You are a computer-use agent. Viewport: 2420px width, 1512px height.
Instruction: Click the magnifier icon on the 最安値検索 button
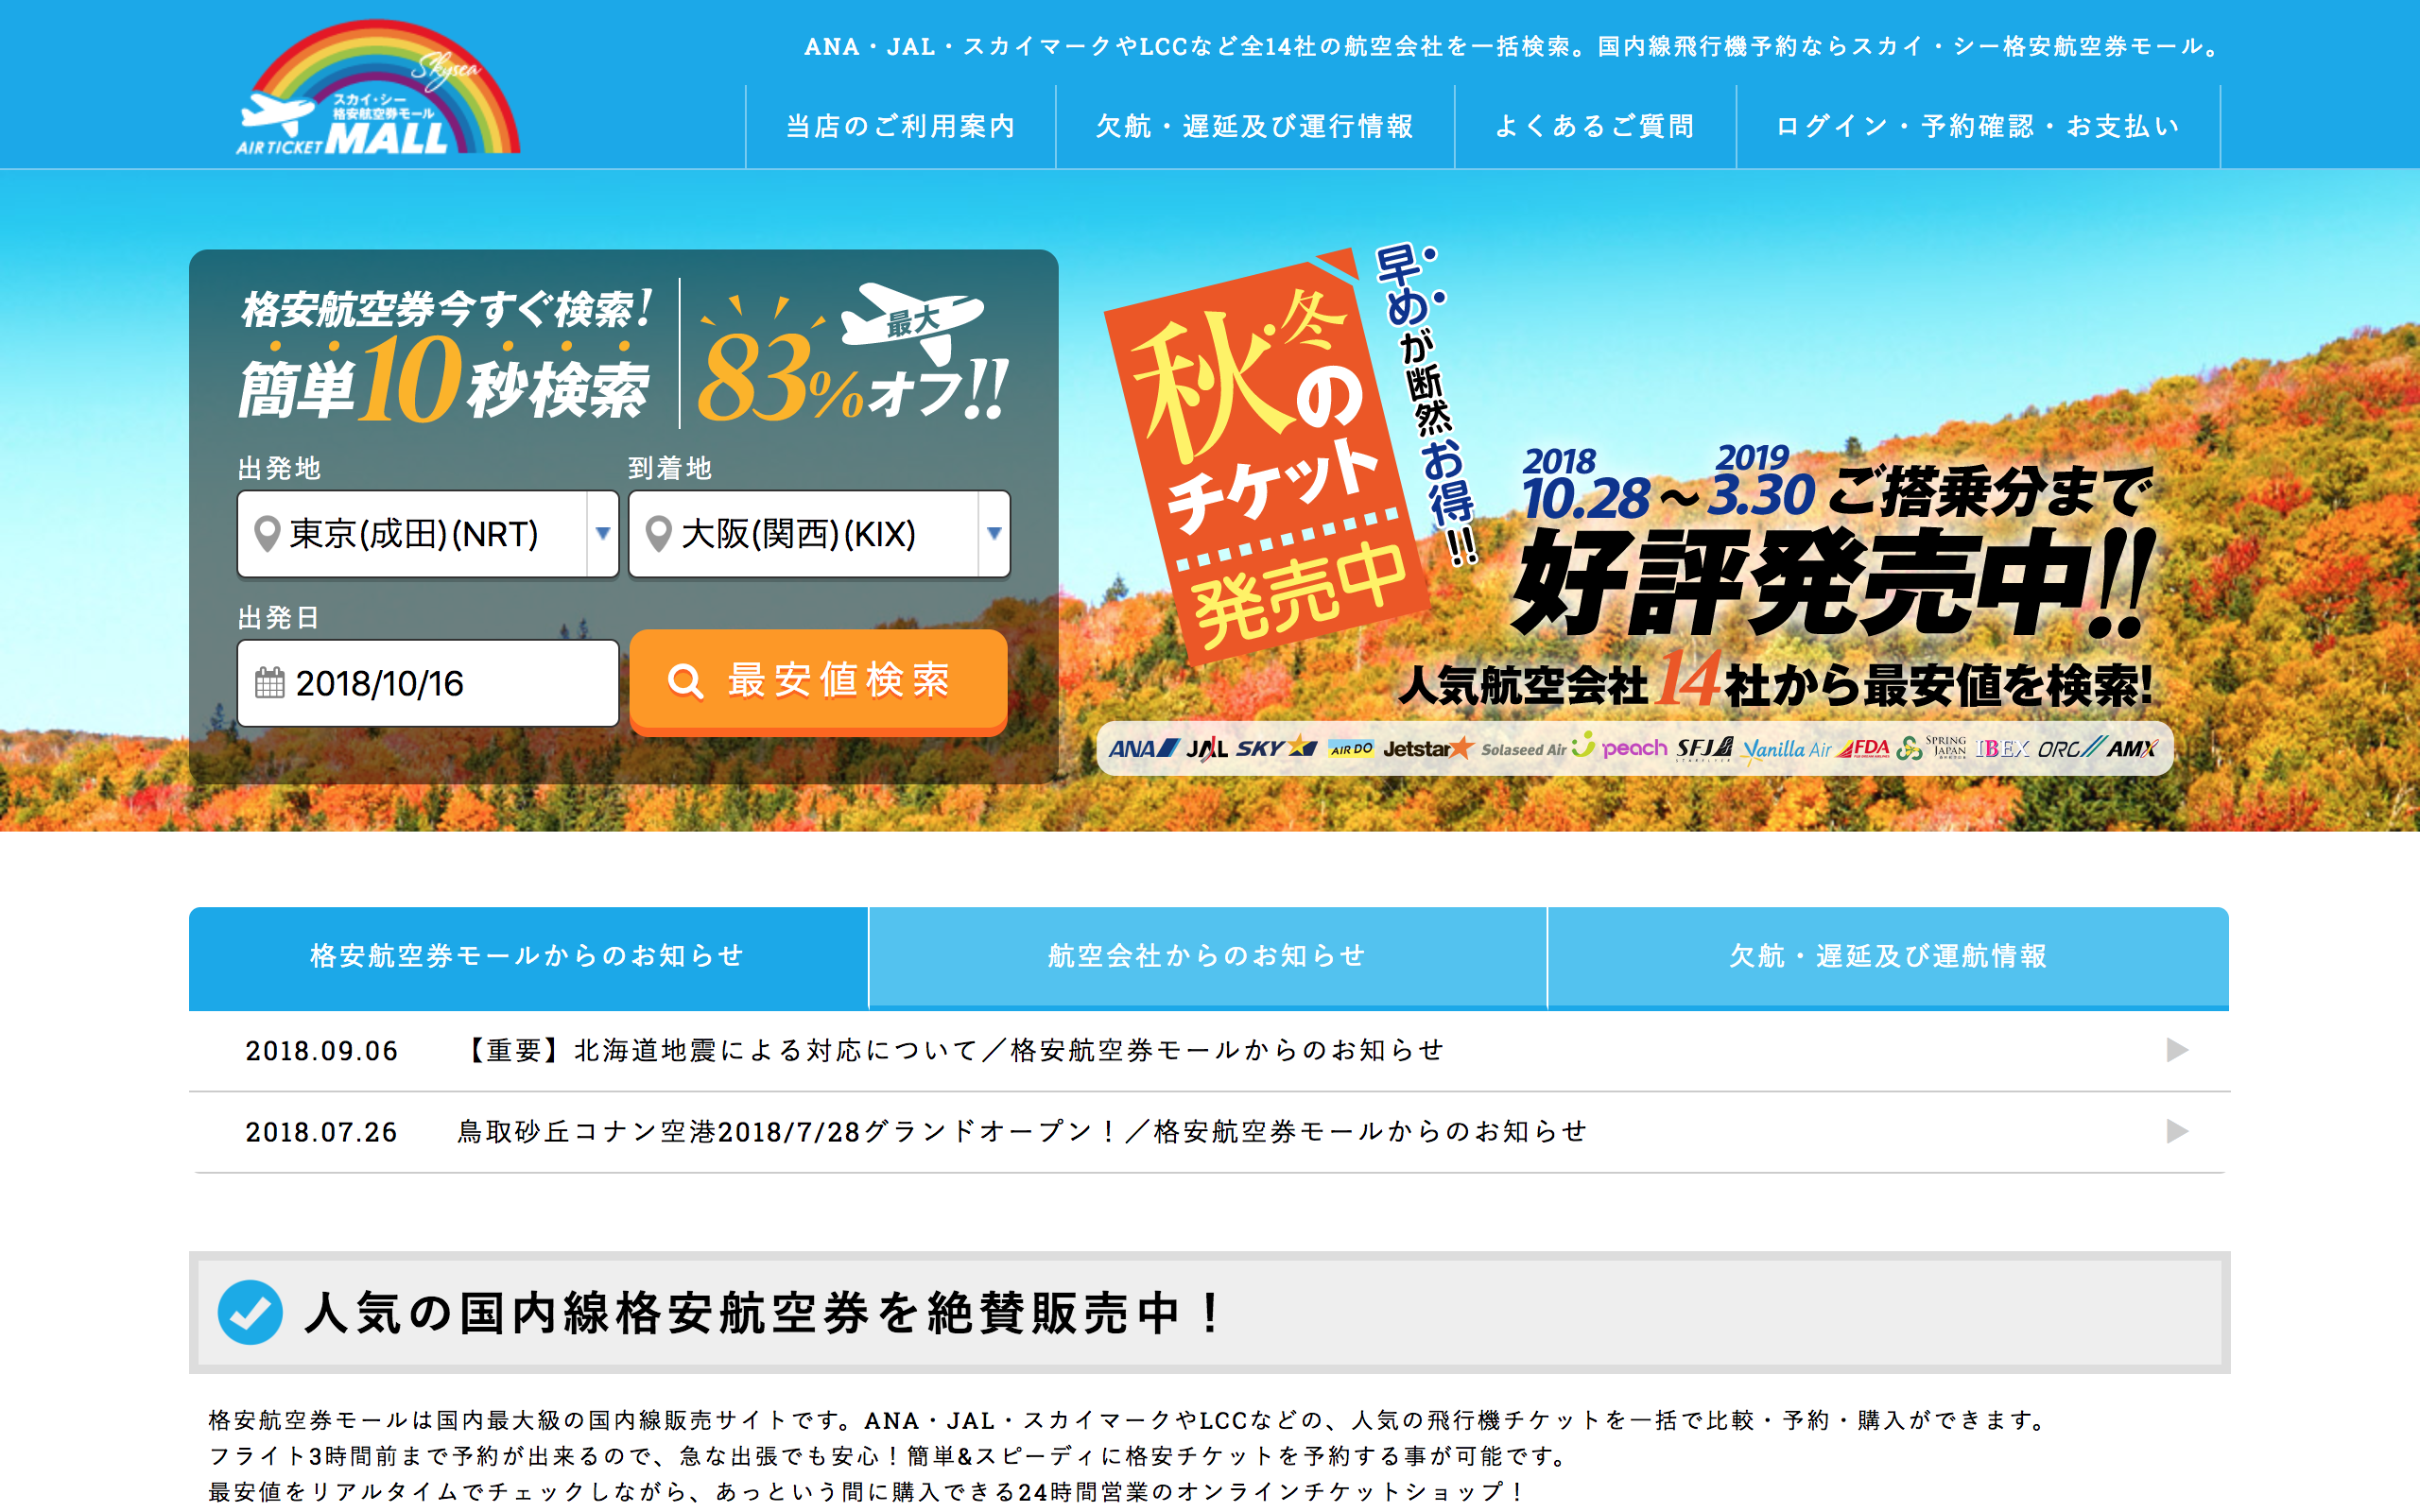pos(685,682)
